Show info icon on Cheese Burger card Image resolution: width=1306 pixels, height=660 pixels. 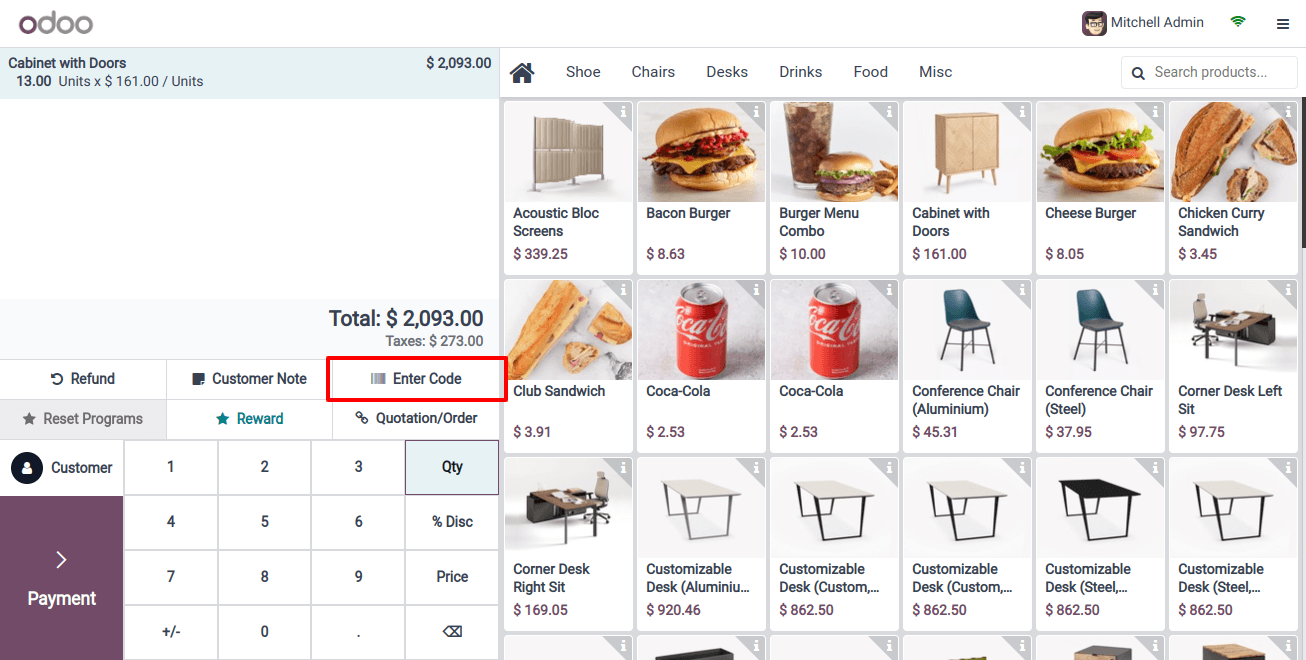pos(1155,112)
